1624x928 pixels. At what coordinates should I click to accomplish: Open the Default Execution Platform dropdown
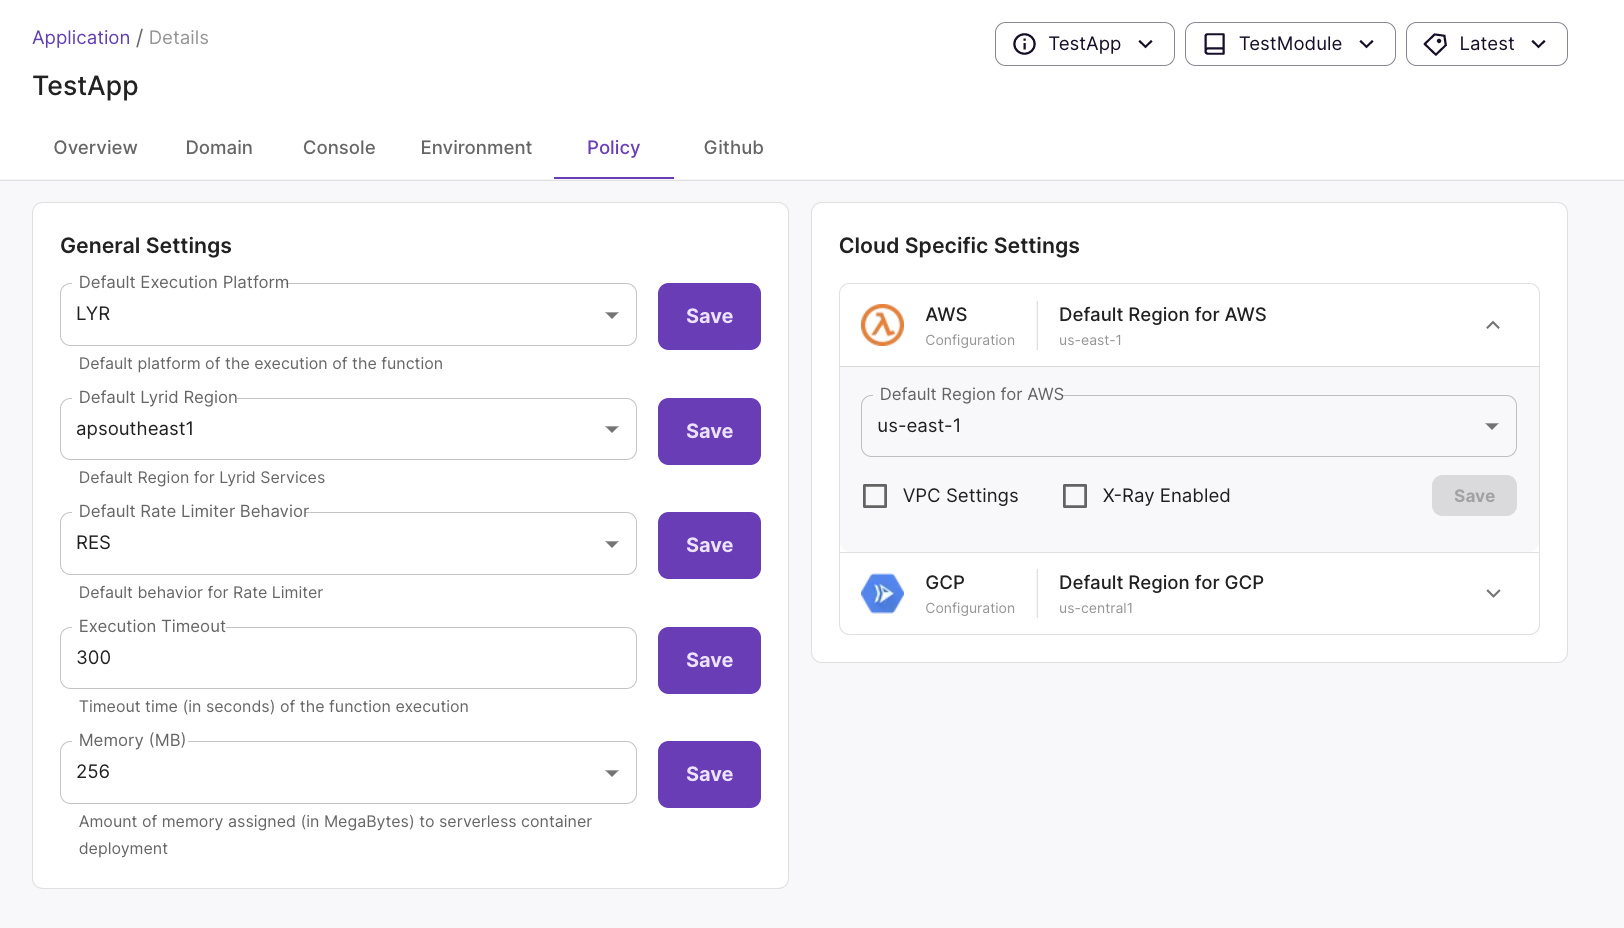(x=348, y=315)
